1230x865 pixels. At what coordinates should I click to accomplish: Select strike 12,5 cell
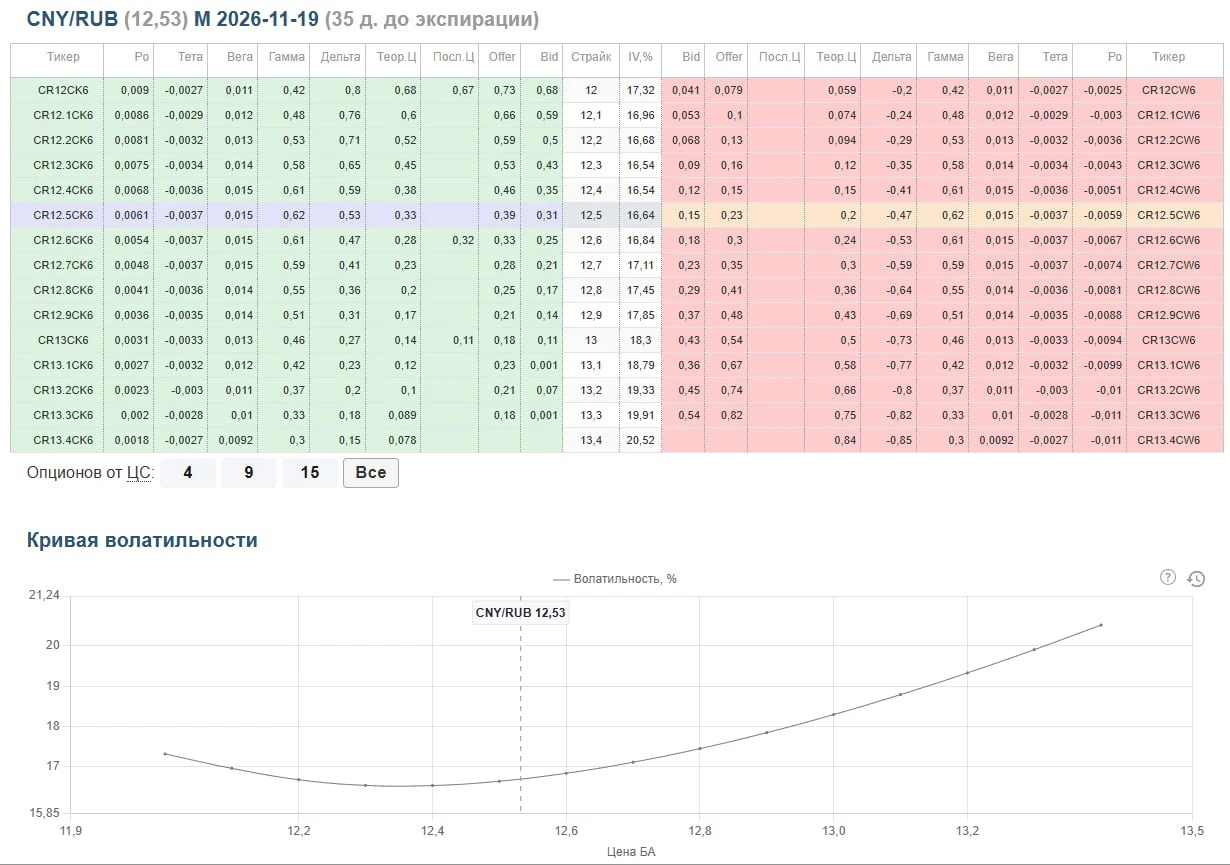pyautogui.click(x=591, y=215)
